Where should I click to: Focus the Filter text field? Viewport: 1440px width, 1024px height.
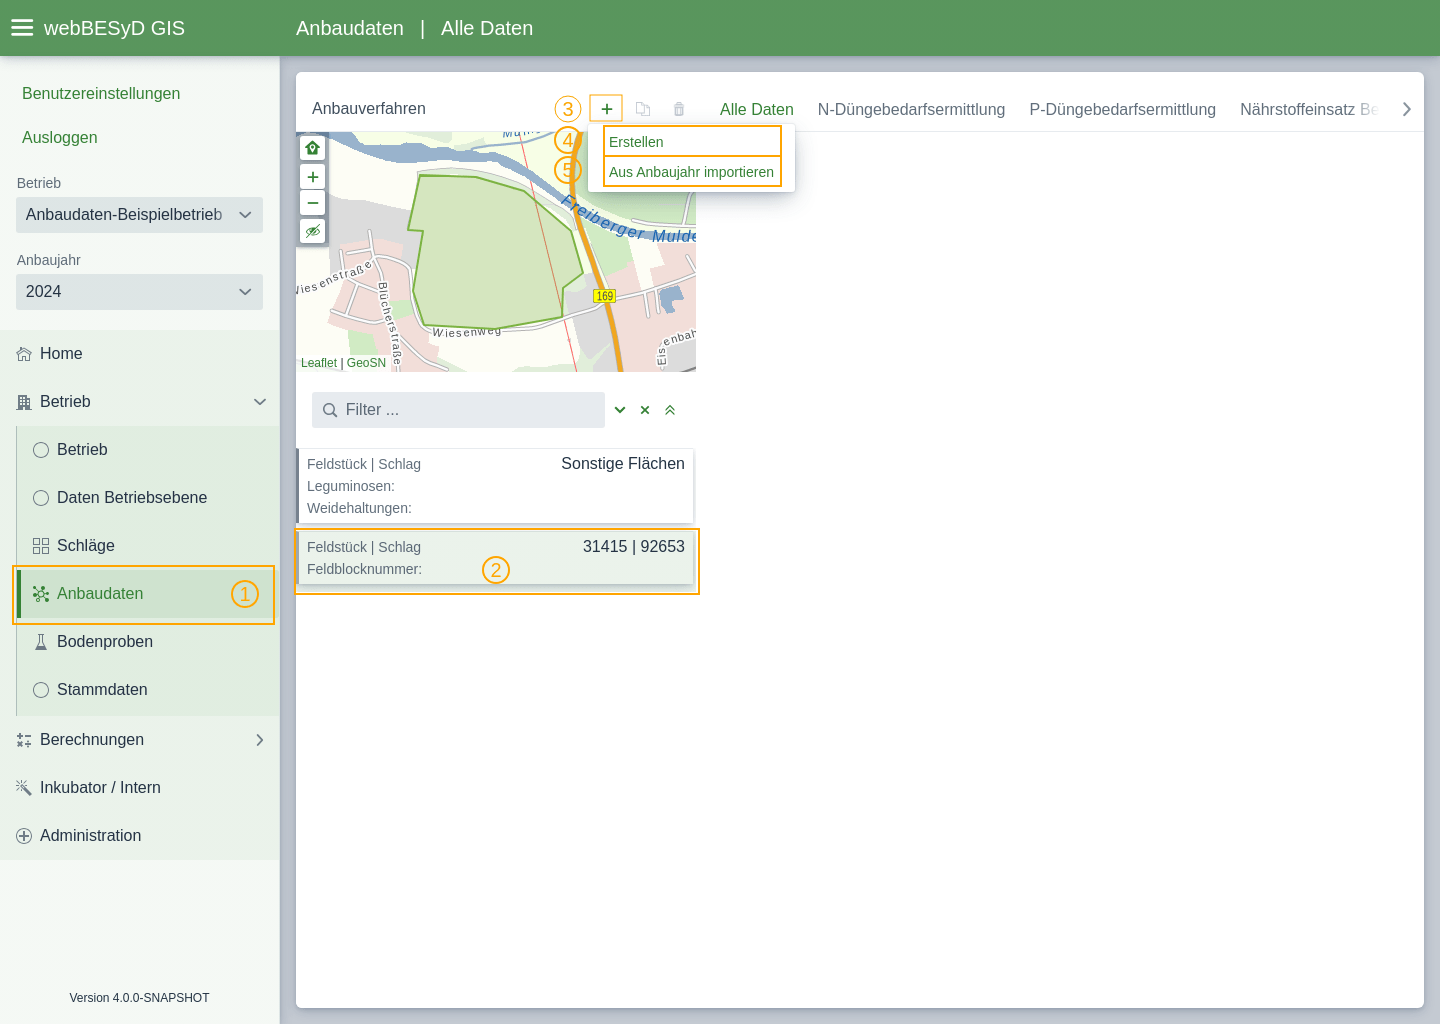pos(458,410)
